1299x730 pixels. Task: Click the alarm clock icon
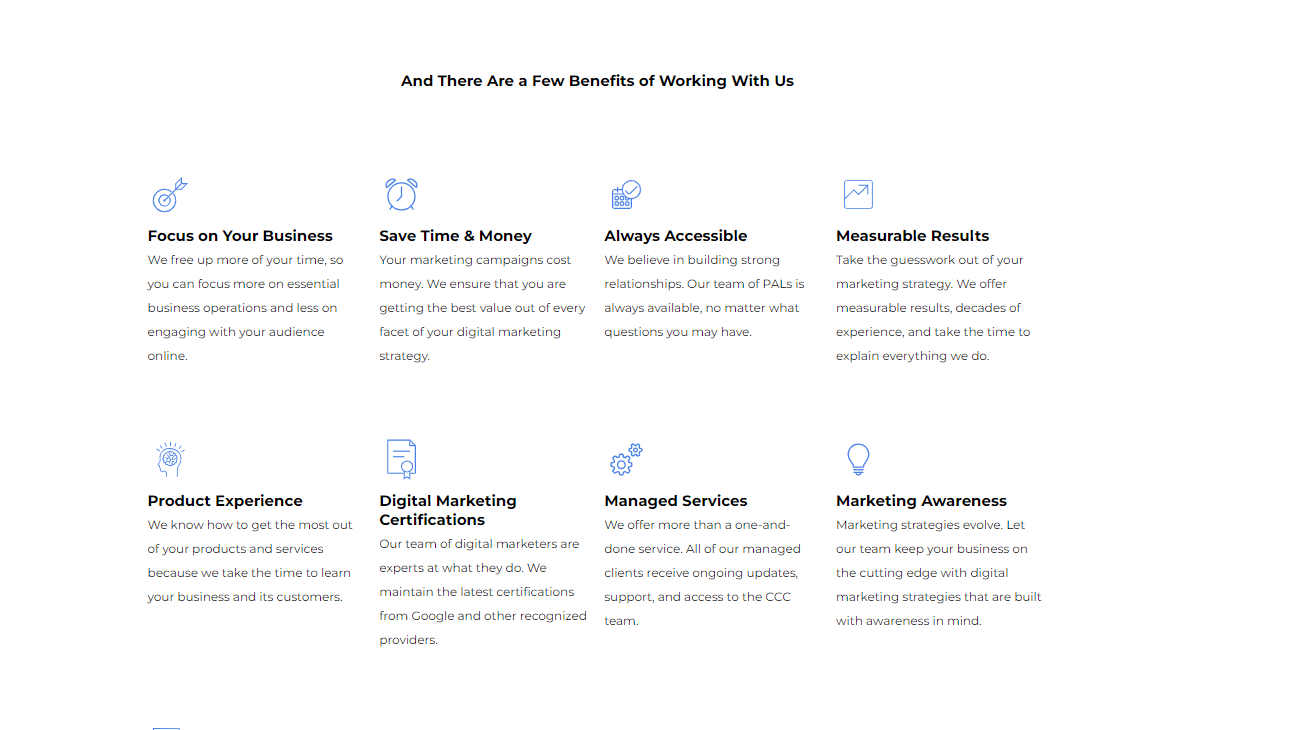[x=401, y=194]
